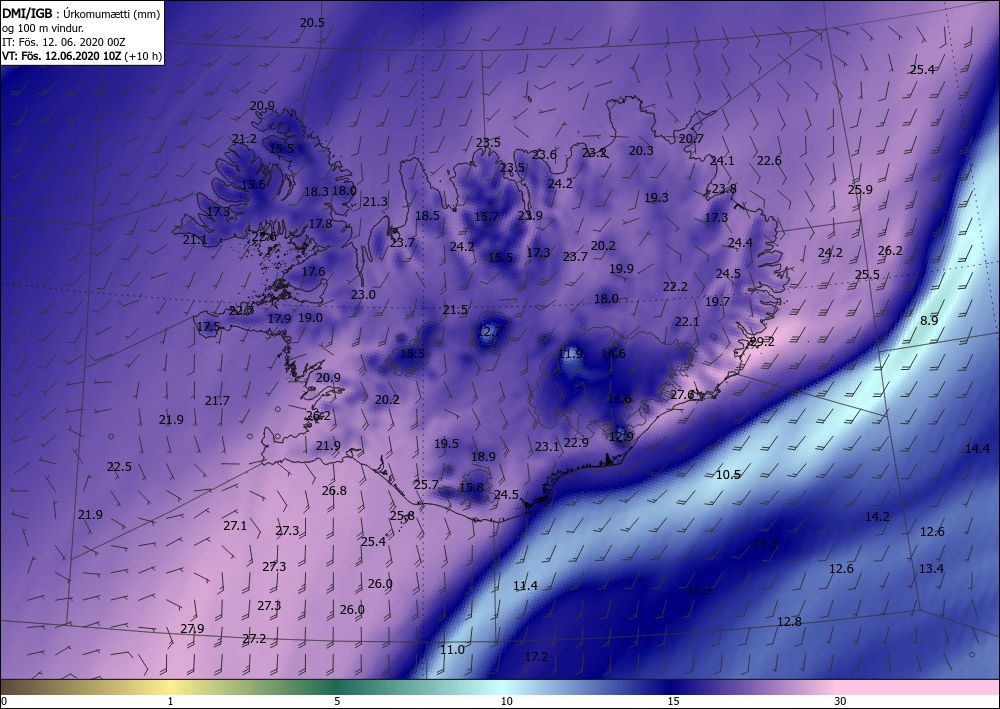
Task: Click the 15.7 value label
Action: 486,217
